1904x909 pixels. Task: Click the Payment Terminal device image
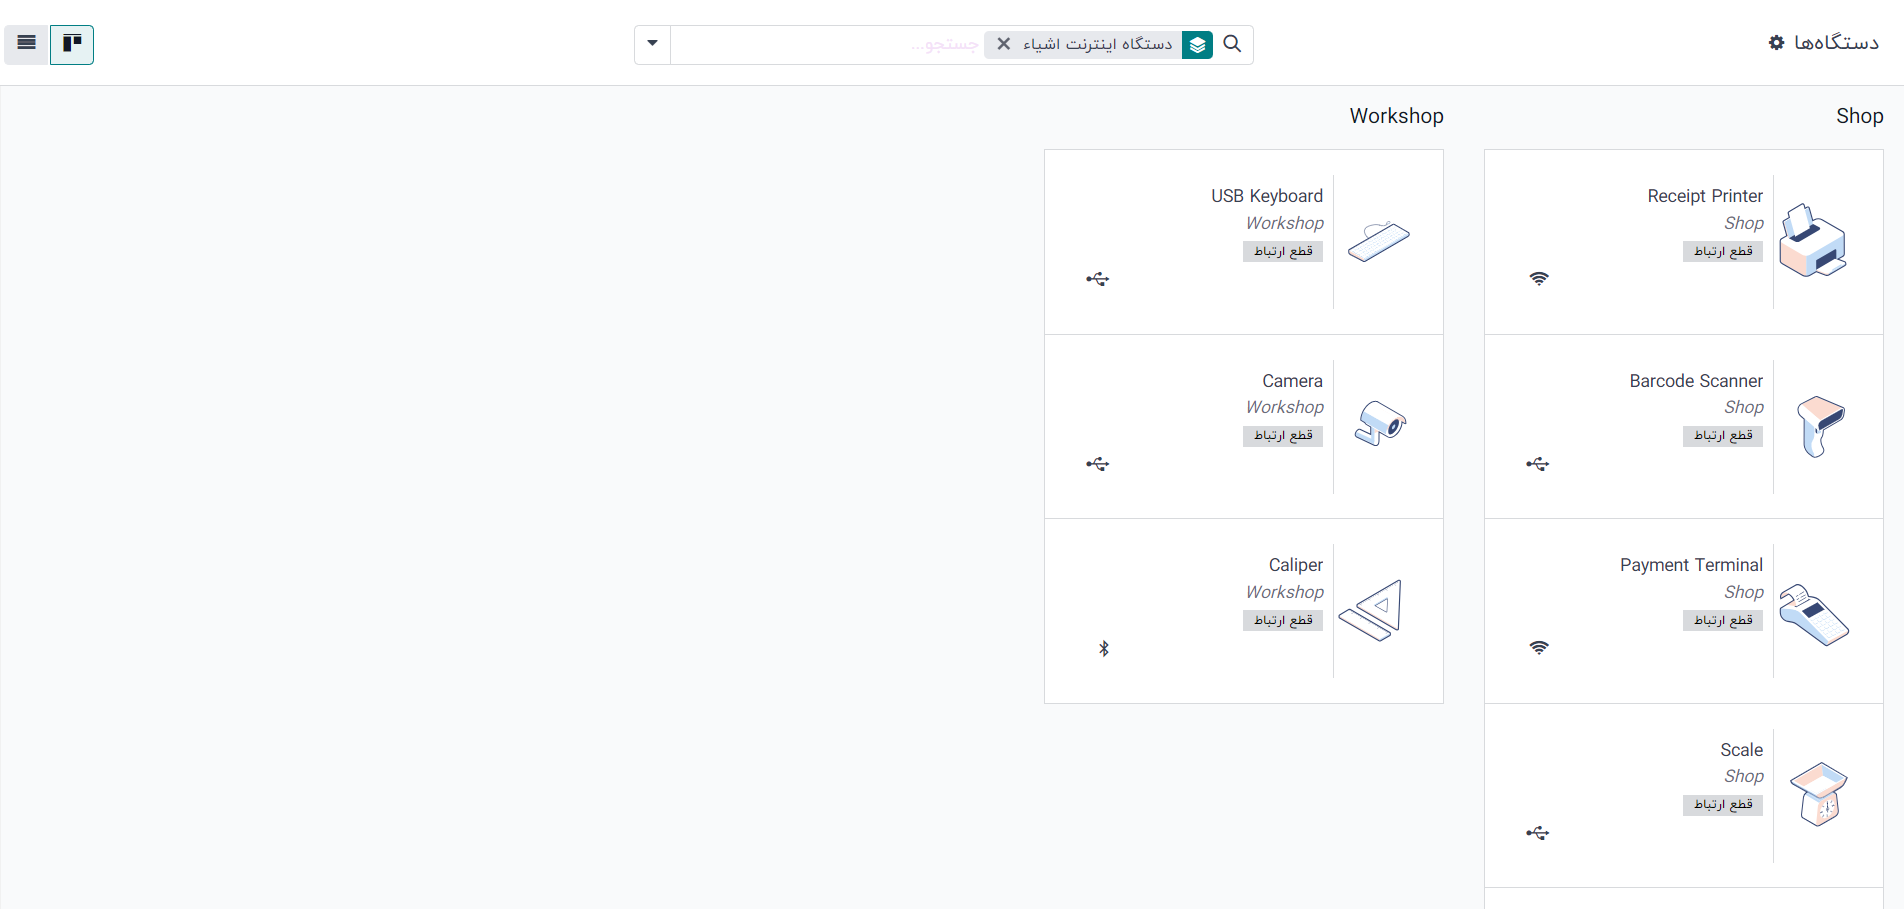(1813, 614)
